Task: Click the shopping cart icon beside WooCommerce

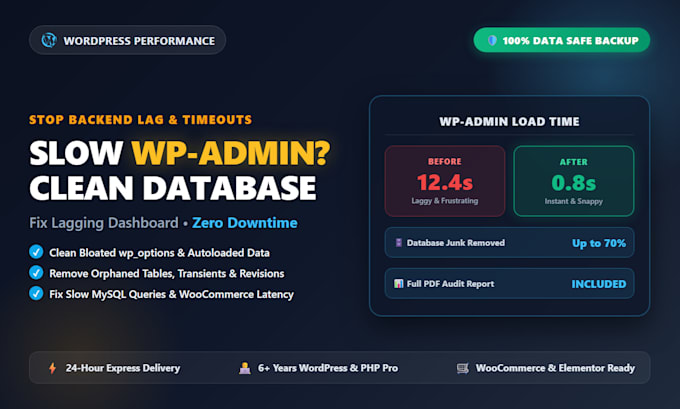Action: [x=463, y=368]
